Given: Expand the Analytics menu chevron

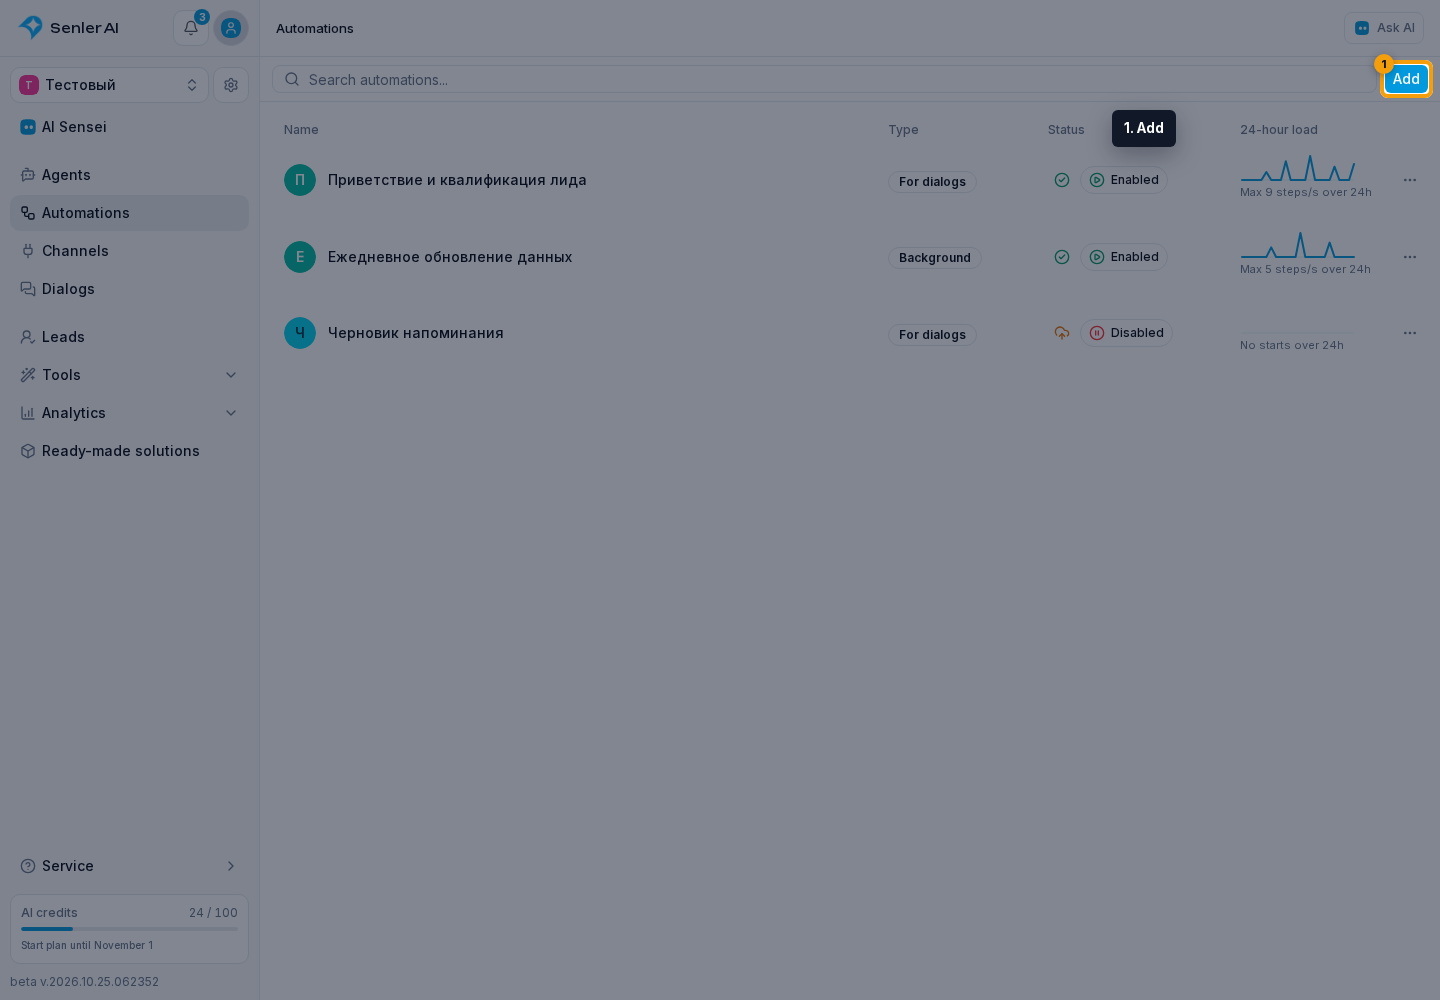Looking at the screenshot, I should point(231,413).
